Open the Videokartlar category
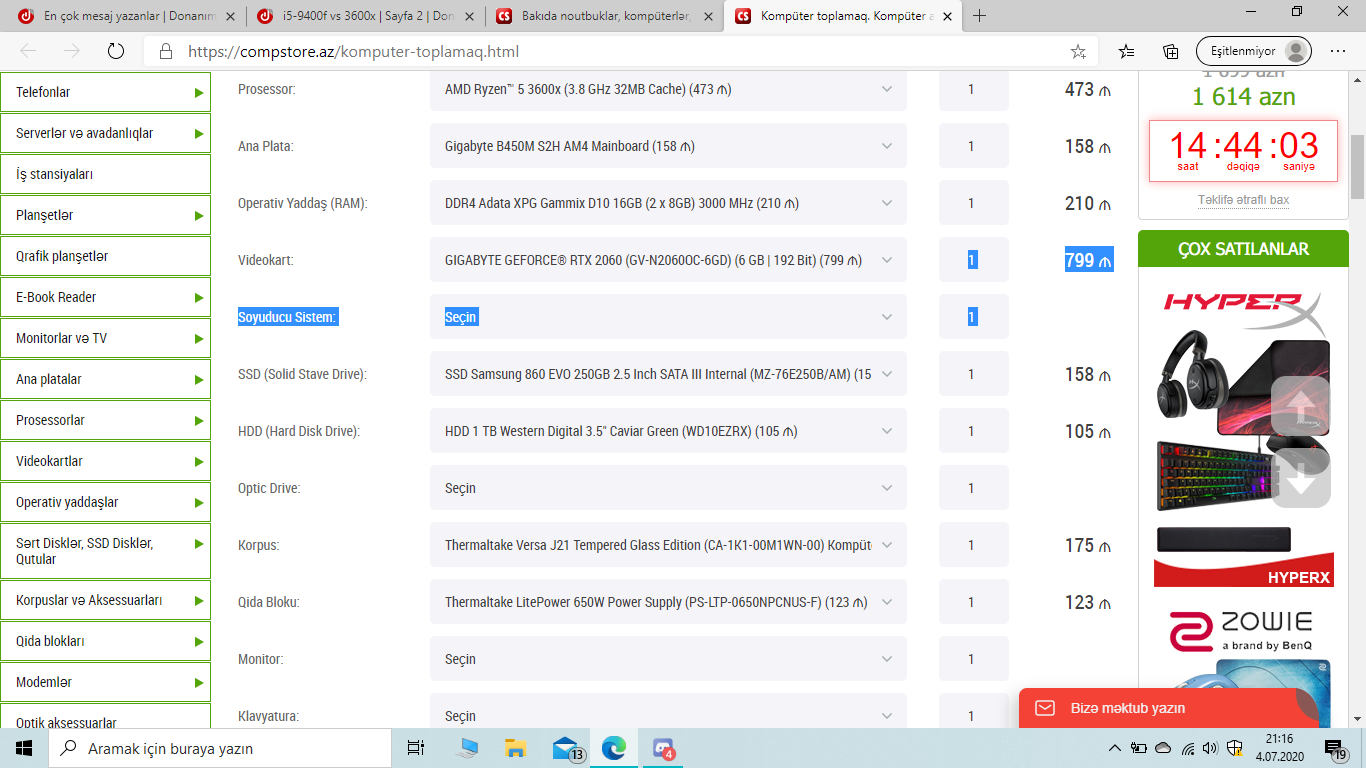Viewport: 1366px width, 768px height. (x=105, y=461)
